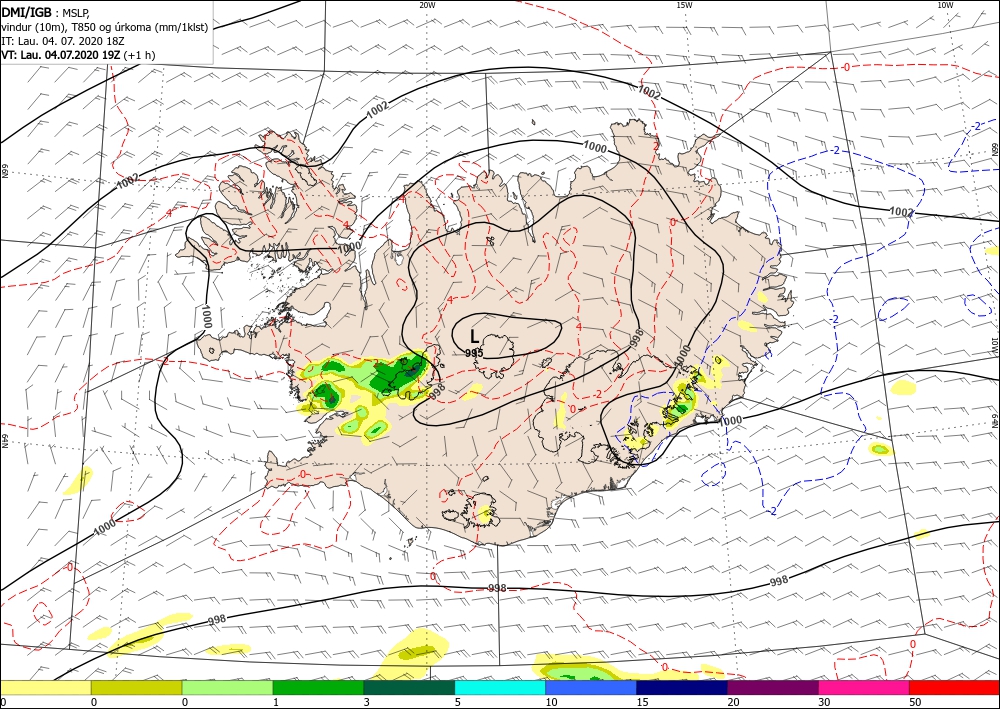Screen dimensions: 1000x709
Task: Click the '15W' longitude label
Action: pos(684,5)
